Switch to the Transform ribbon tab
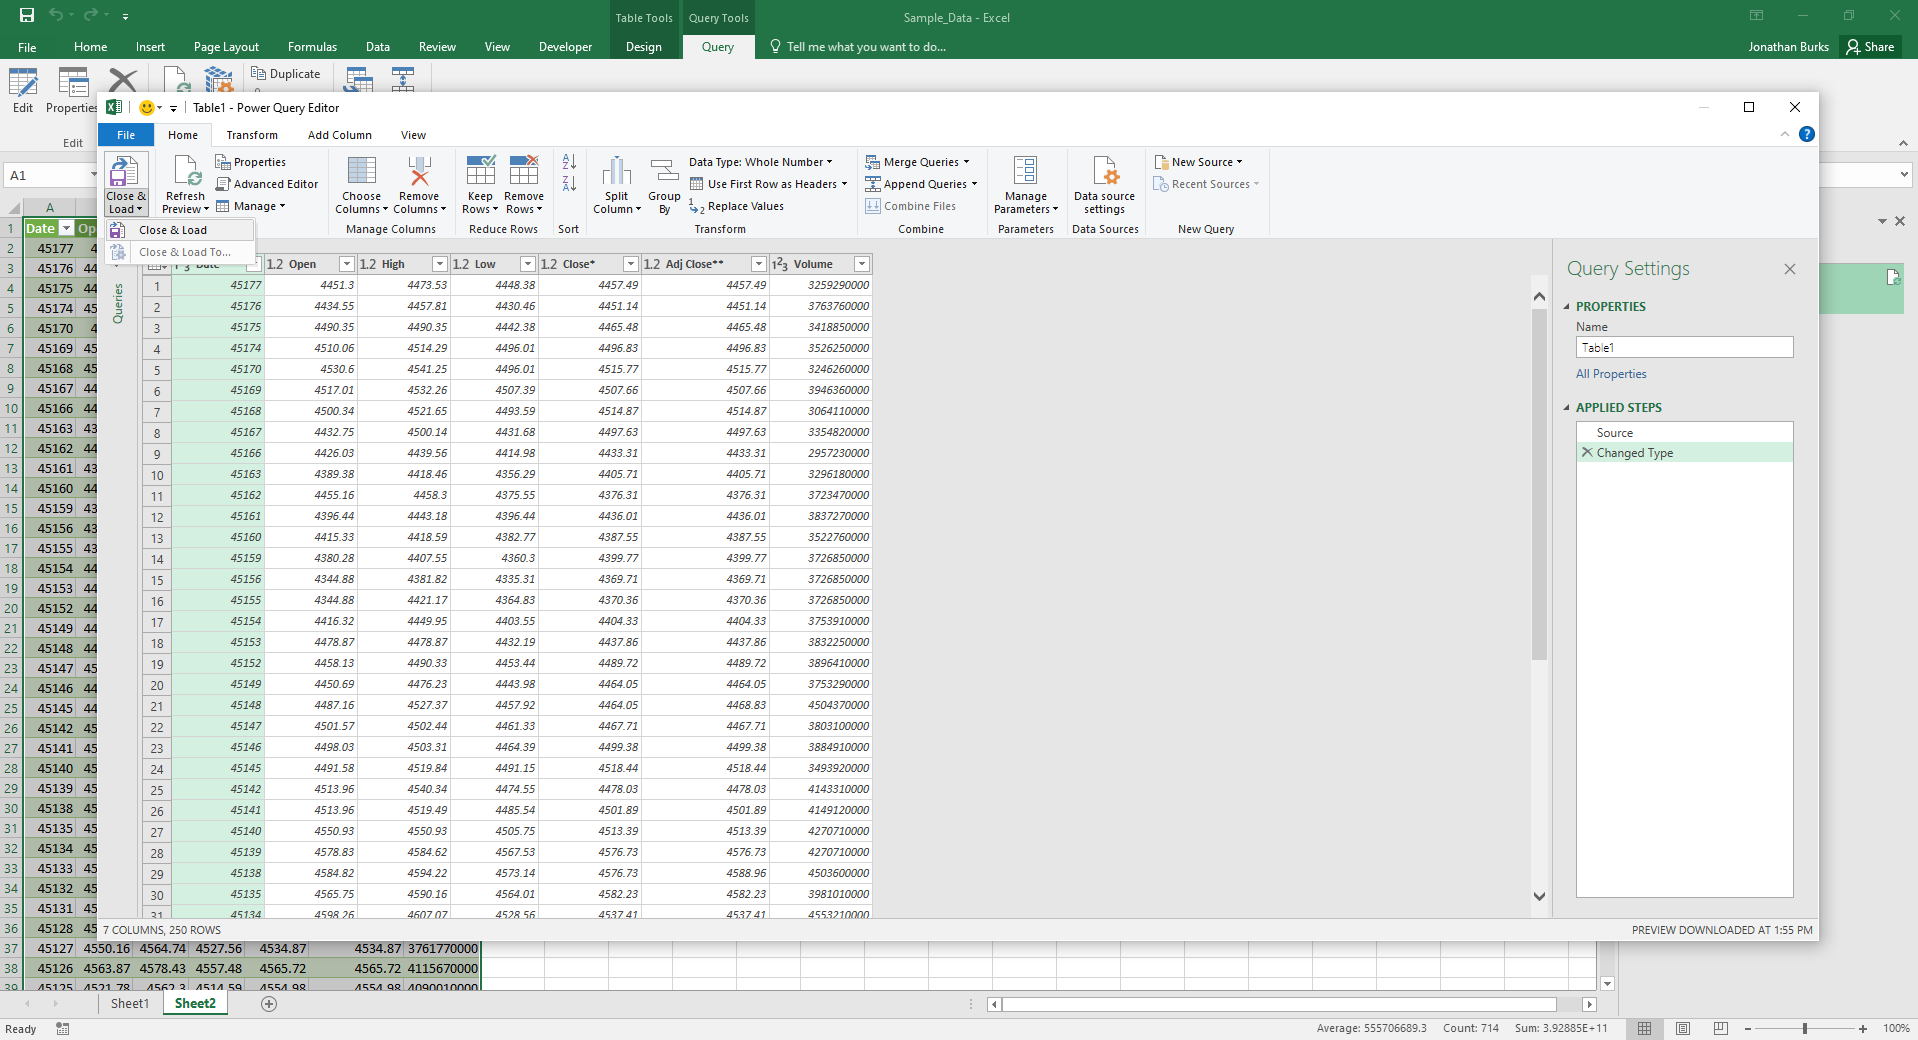This screenshot has height=1040, width=1918. [252, 135]
